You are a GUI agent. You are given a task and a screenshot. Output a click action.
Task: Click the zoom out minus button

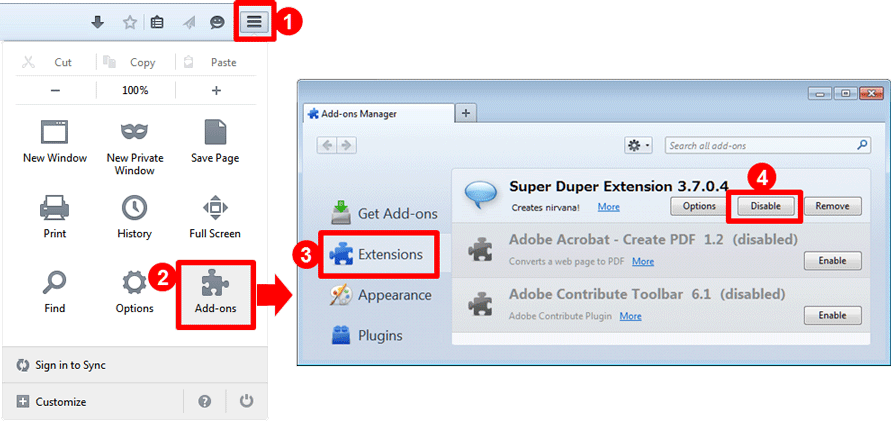point(55,90)
